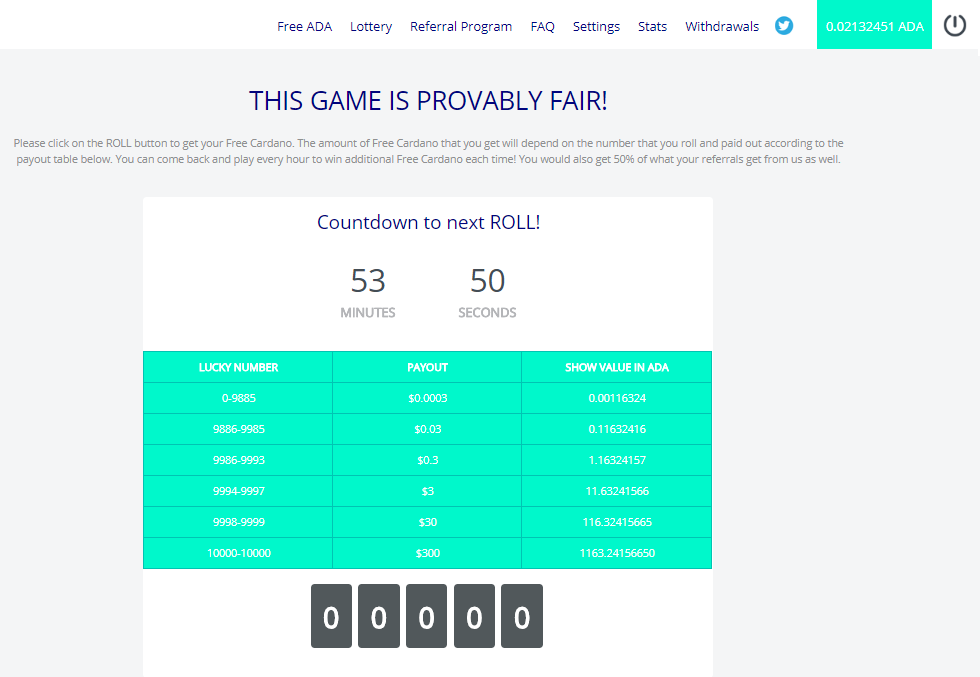
Task: Open the FAQ page
Action: coord(542,26)
